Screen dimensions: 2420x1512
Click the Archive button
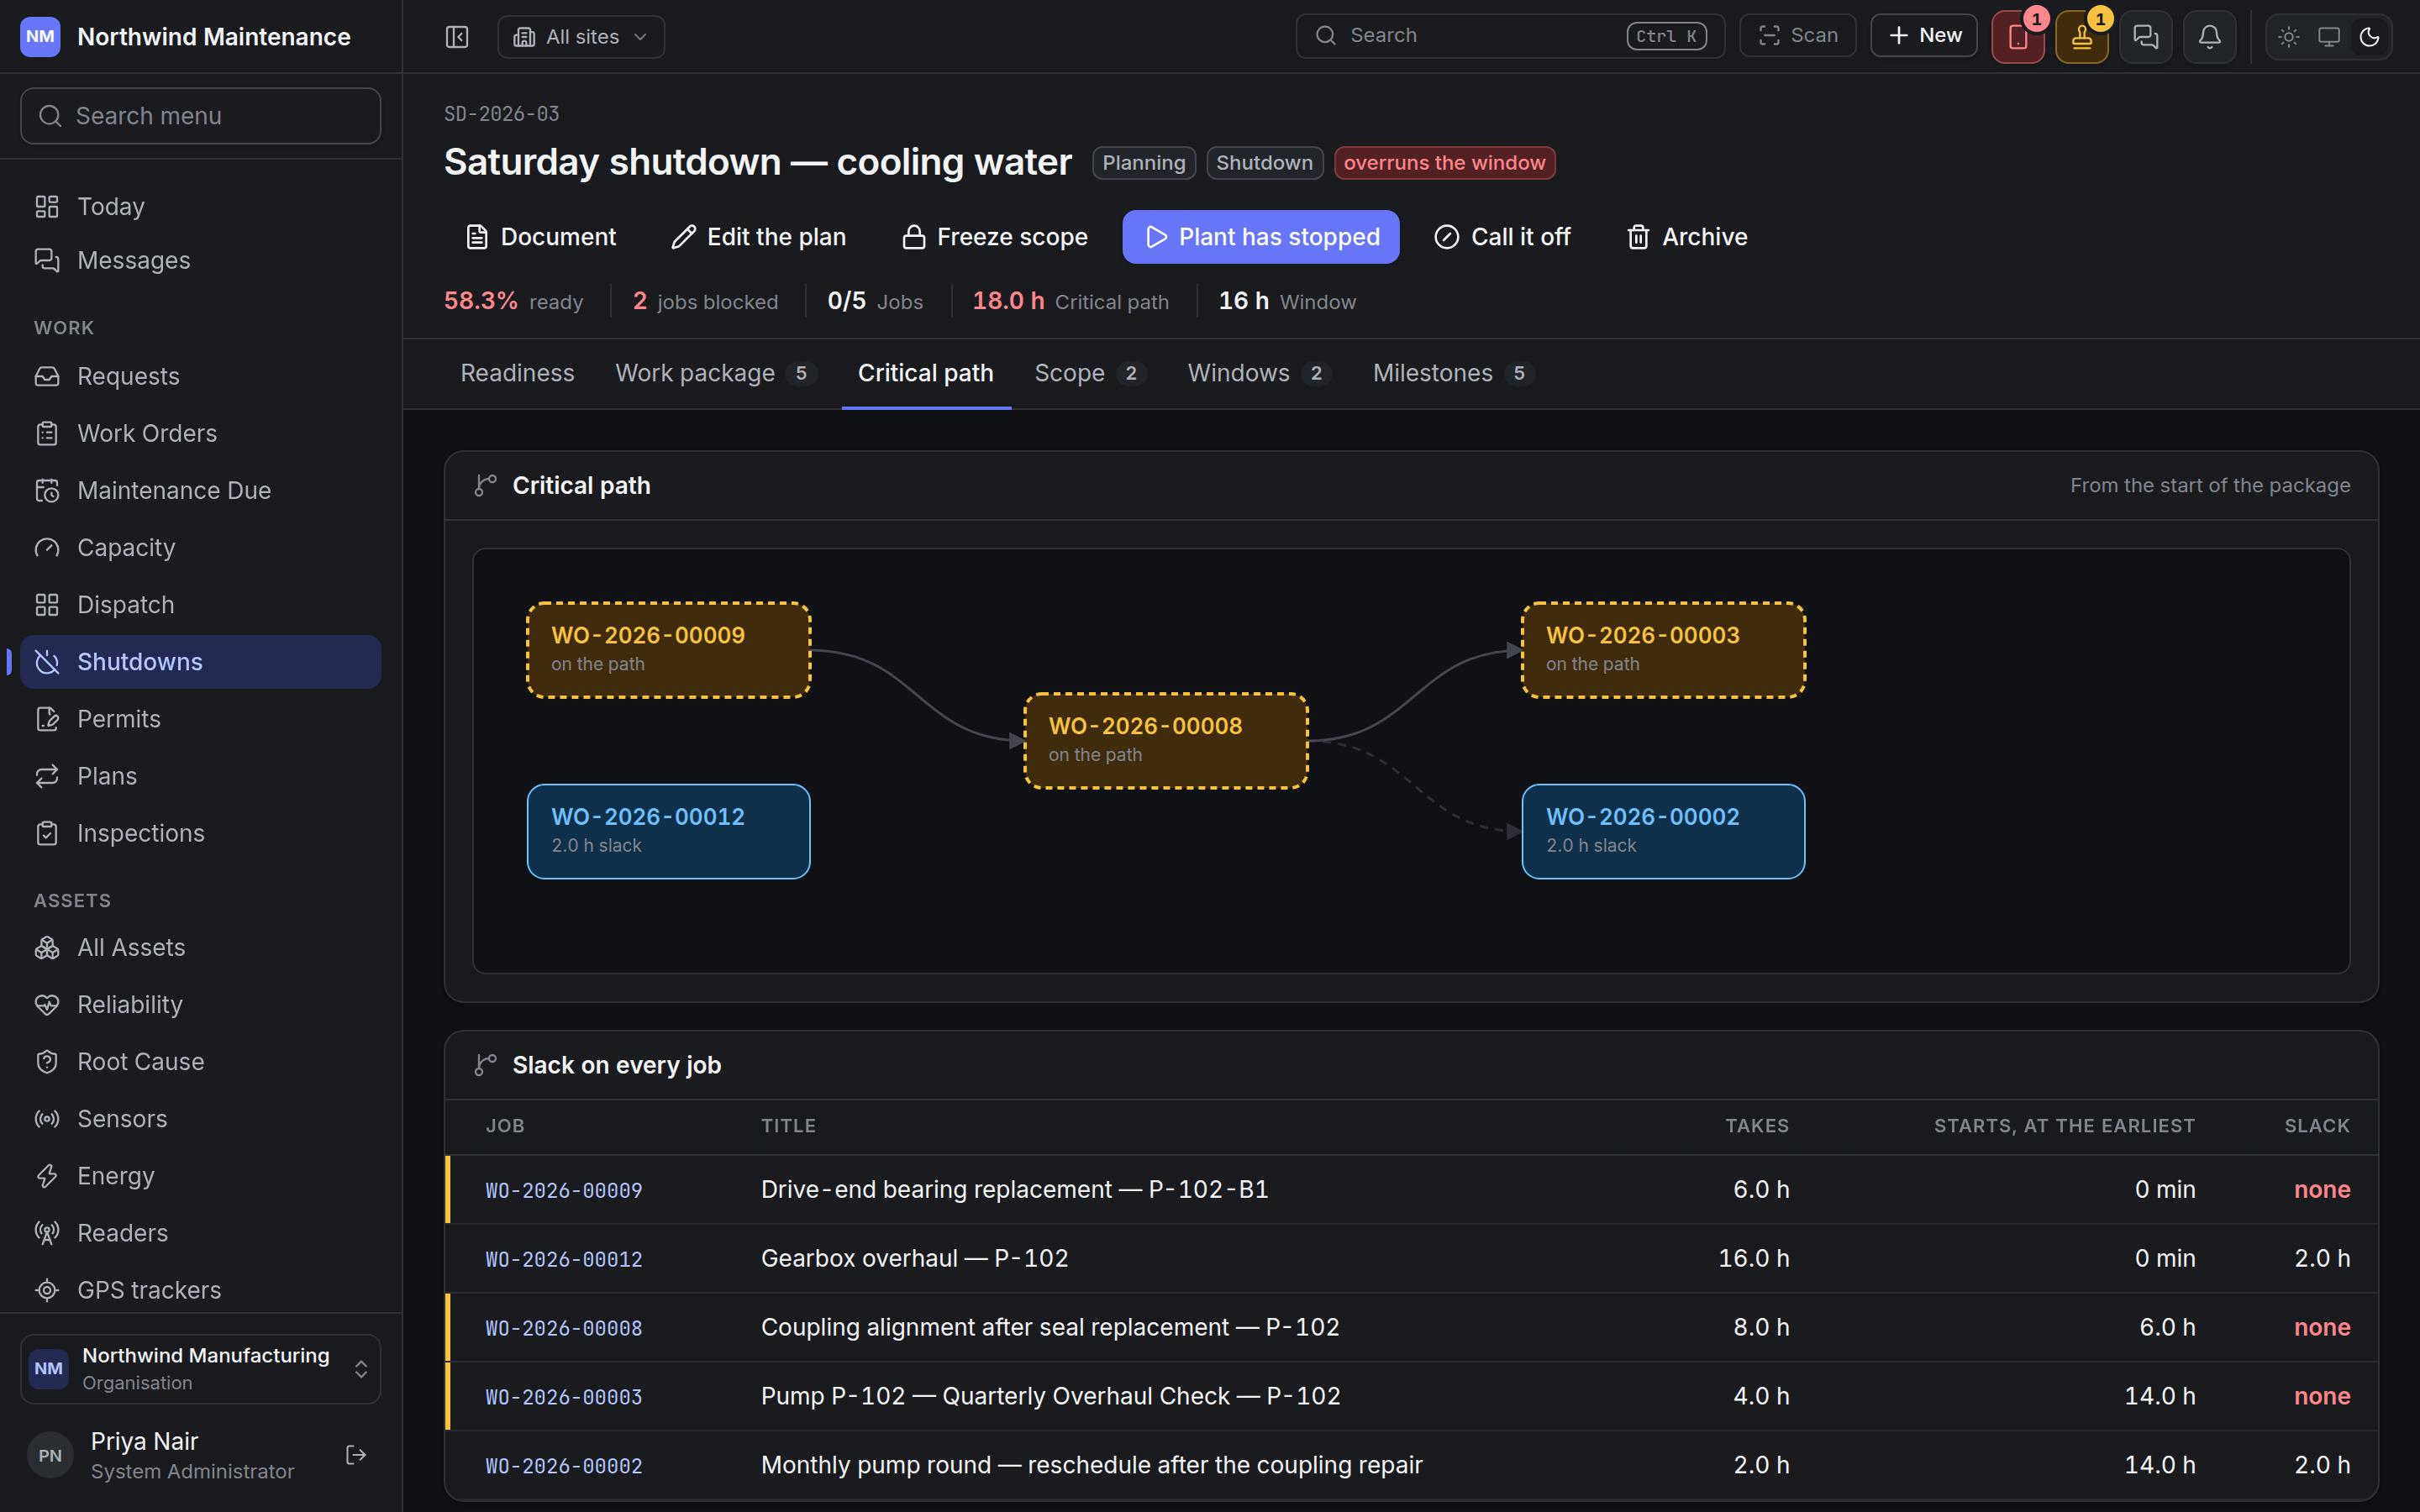(x=1687, y=237)
